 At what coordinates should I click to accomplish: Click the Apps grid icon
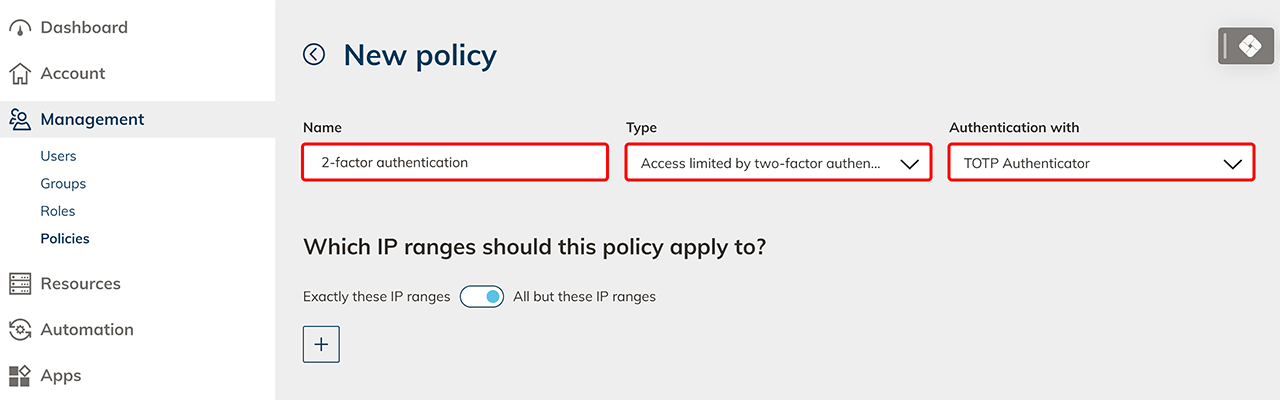[20, 376]
